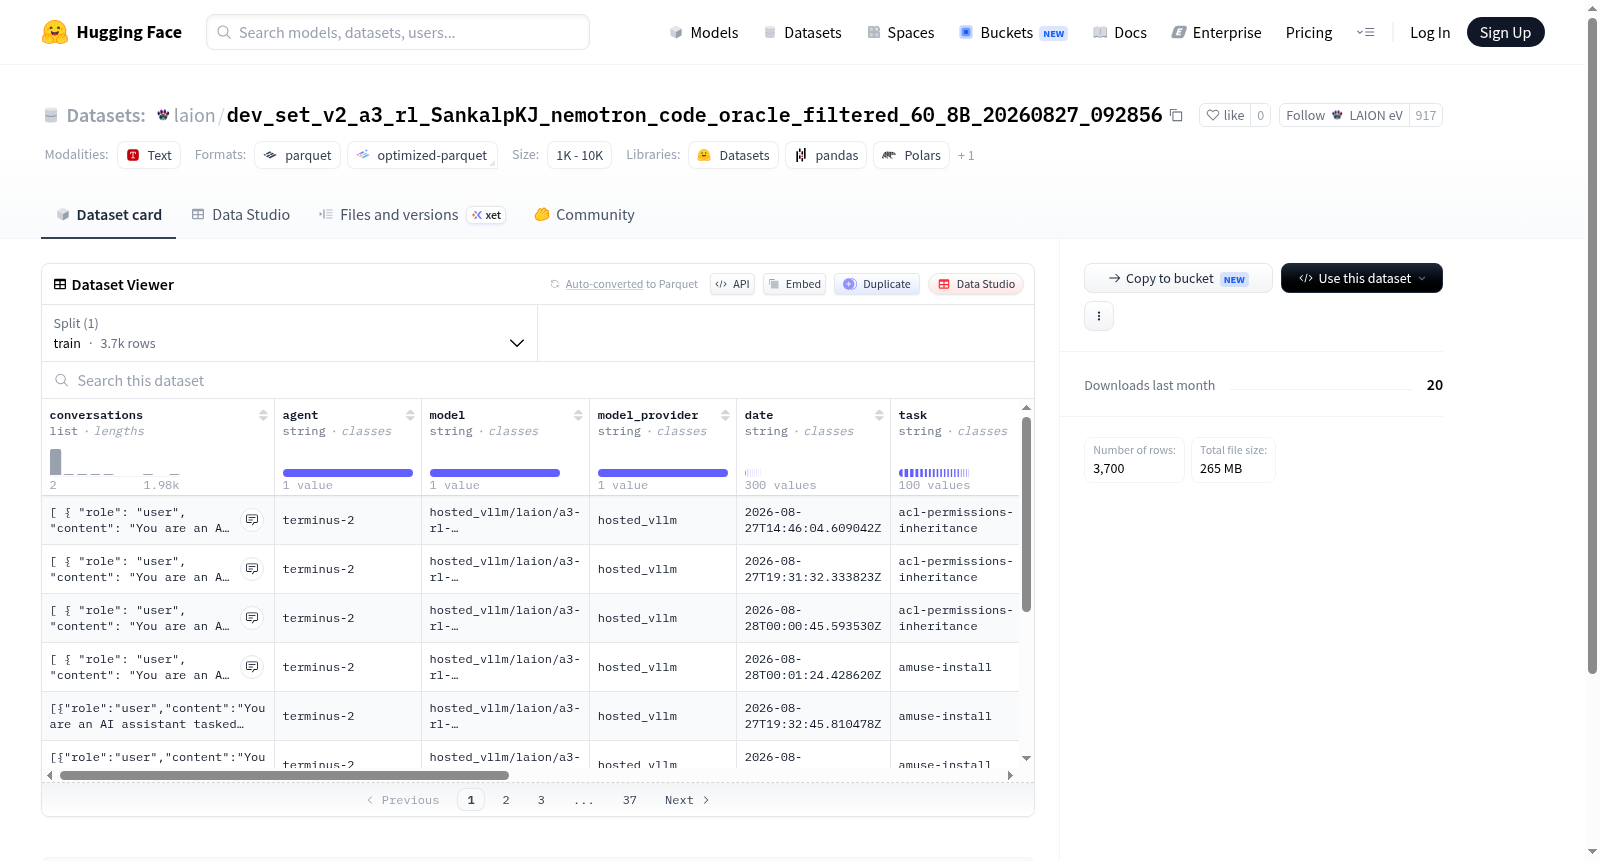Open the Spaces page
Image resolution: width=1600 pixels, height=861 pixels.
point(900,32)
